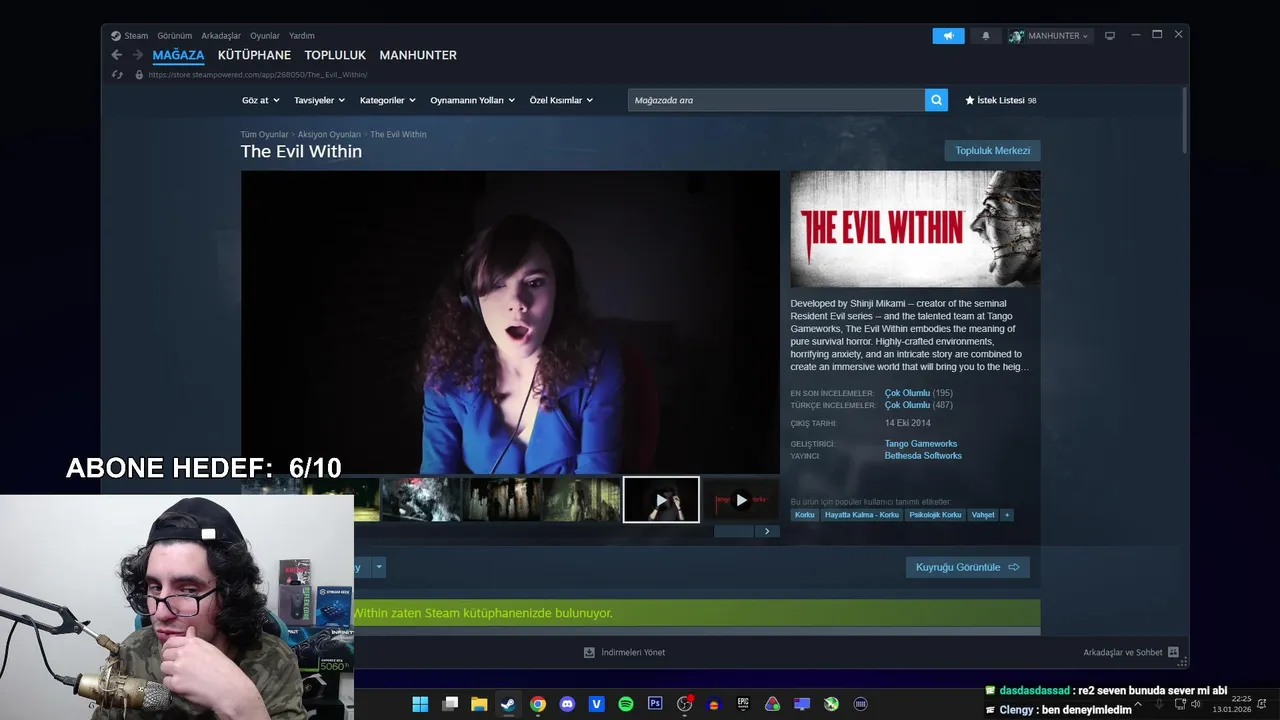The width and height of the screenshot is (1280, 720).
Task: Expand the Özel Kısımlar dropdown
Action: coord(561,100)
